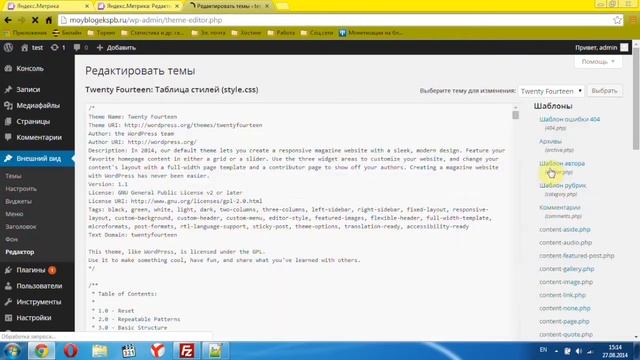Open the Меню submenu item

pos(14,214)
